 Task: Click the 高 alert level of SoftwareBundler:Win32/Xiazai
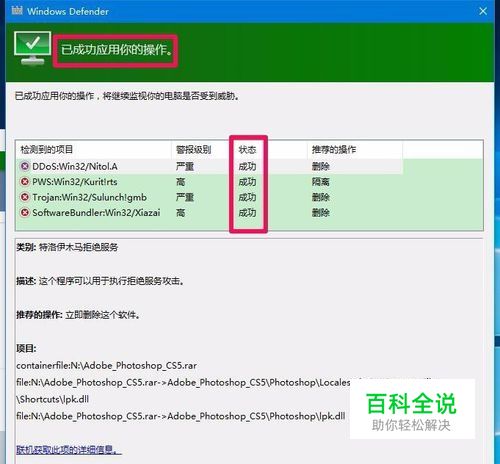(x=180, y=212)
